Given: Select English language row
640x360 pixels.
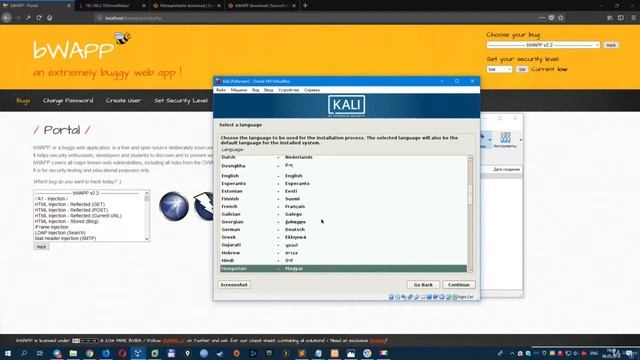Looking at the screenshot, I should pos(343,176).
